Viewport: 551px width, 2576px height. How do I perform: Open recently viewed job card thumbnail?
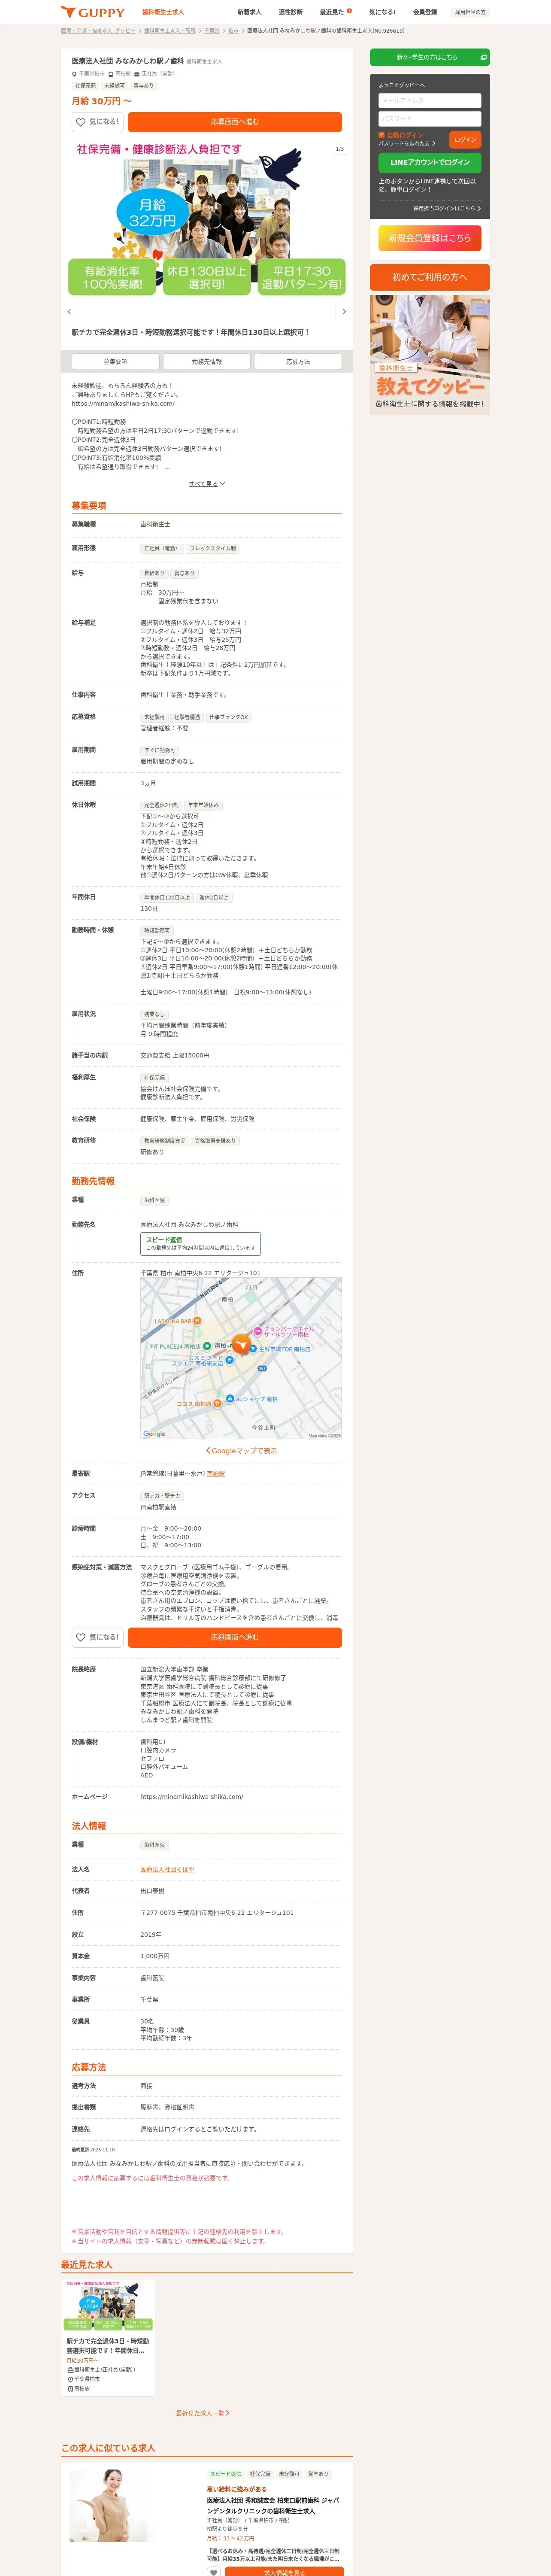(108, 2305)
